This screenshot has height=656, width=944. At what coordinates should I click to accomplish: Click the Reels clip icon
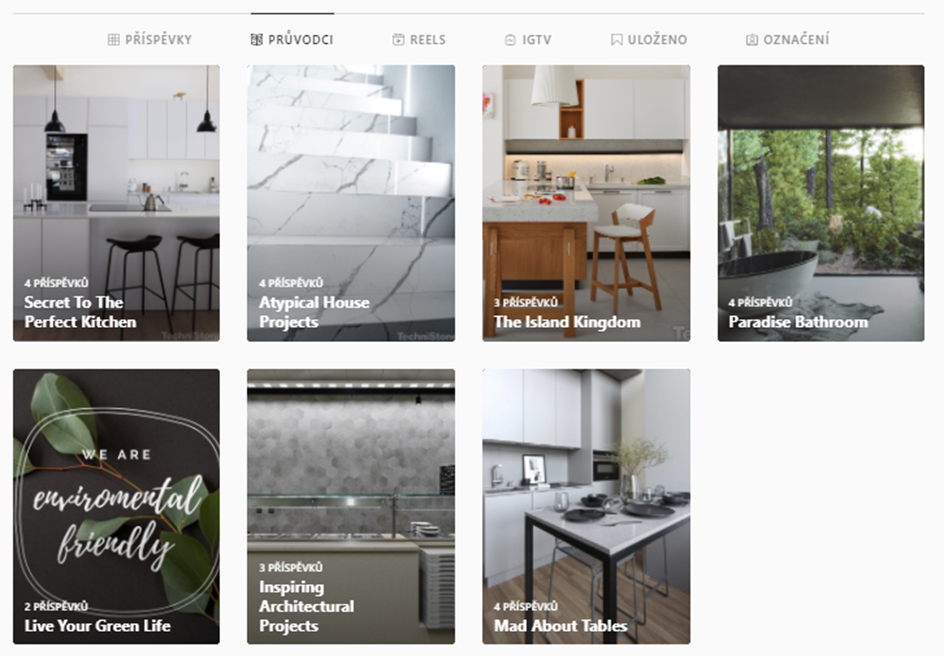click(x=399, y=40)
